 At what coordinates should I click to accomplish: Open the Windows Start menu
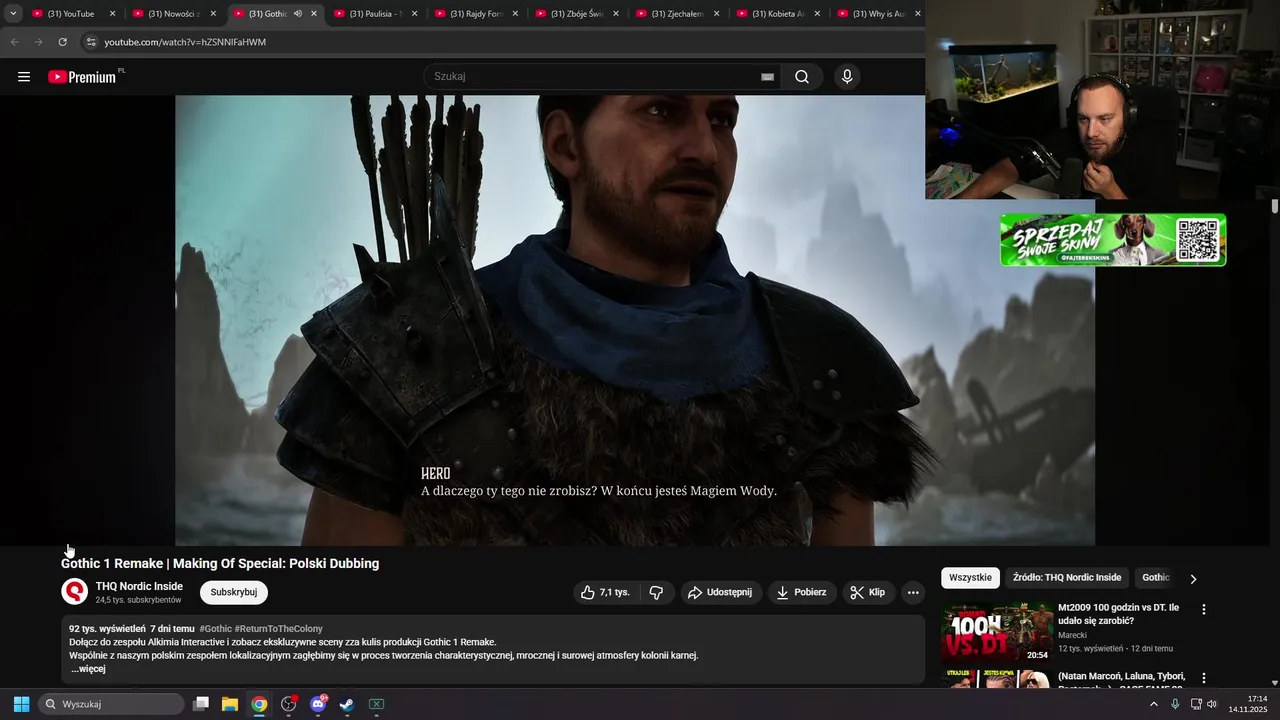click(x=21, y=704)
